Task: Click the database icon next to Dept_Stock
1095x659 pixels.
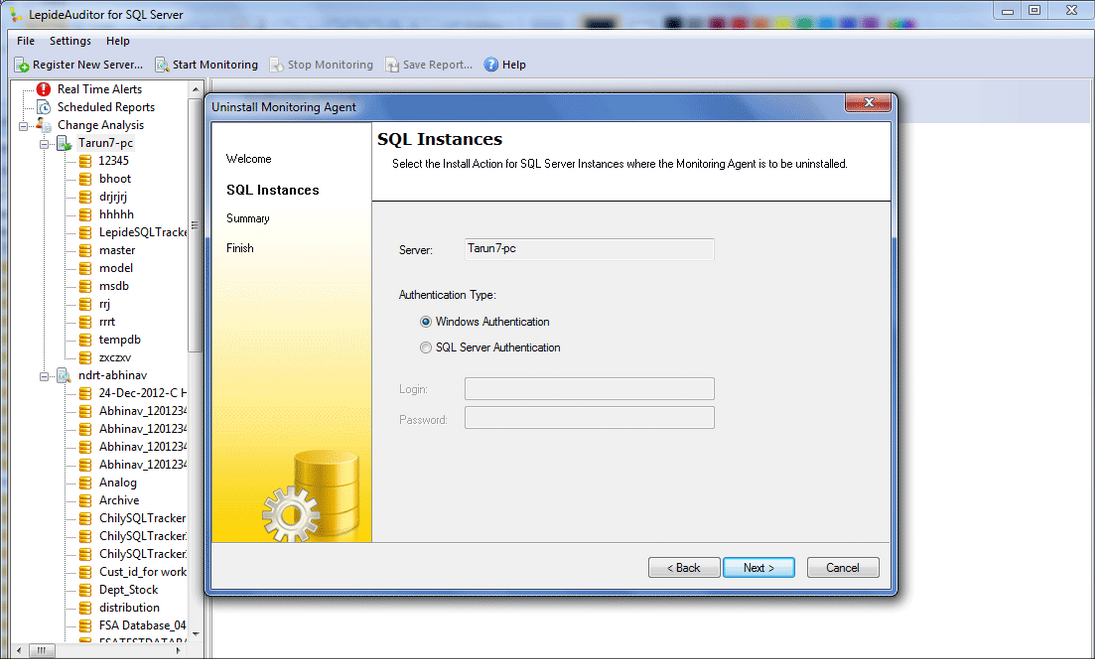Action: (x=85, y=590)
